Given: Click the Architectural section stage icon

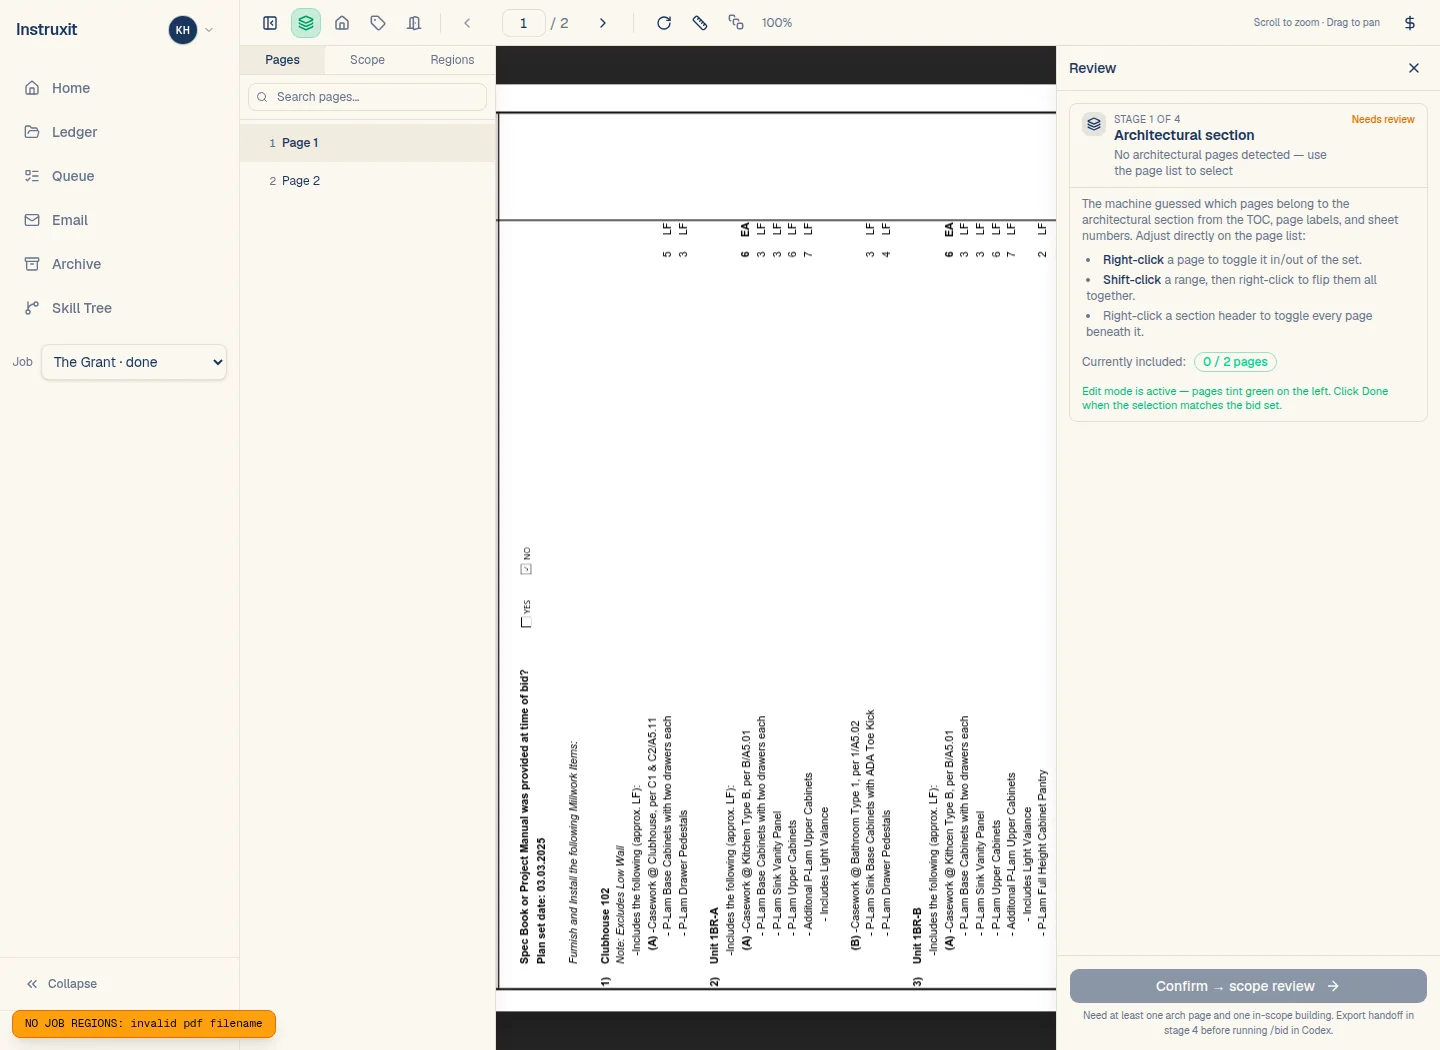Looking at the screenshot, I should click(1094, 124).
